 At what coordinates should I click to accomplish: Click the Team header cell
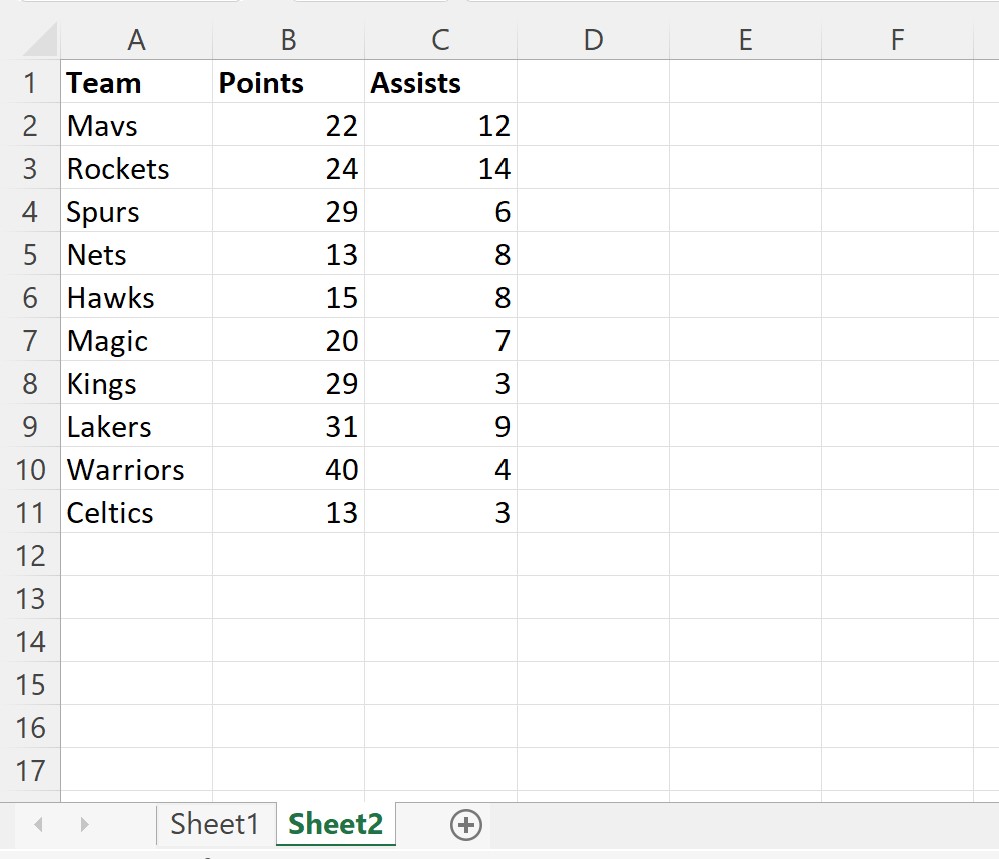pos(136,82)
